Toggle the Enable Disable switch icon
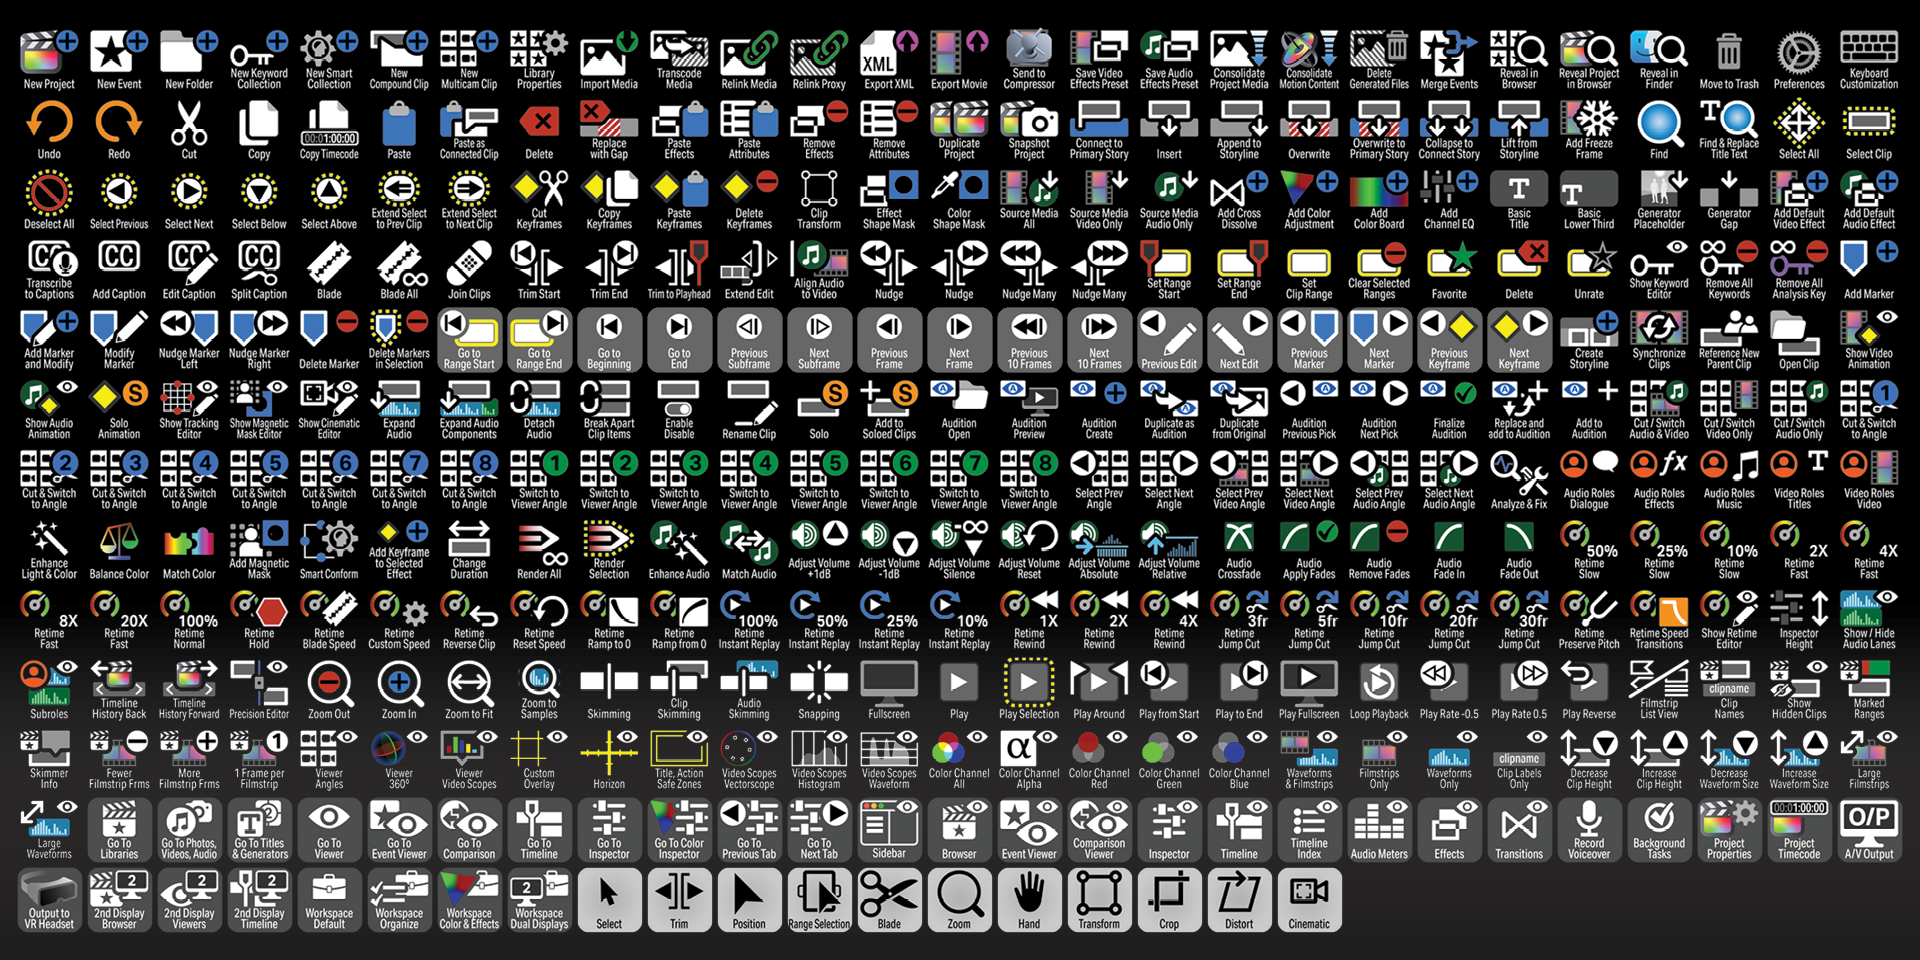This screenshot has height=960, width=1920. click(x=679, y=410)
